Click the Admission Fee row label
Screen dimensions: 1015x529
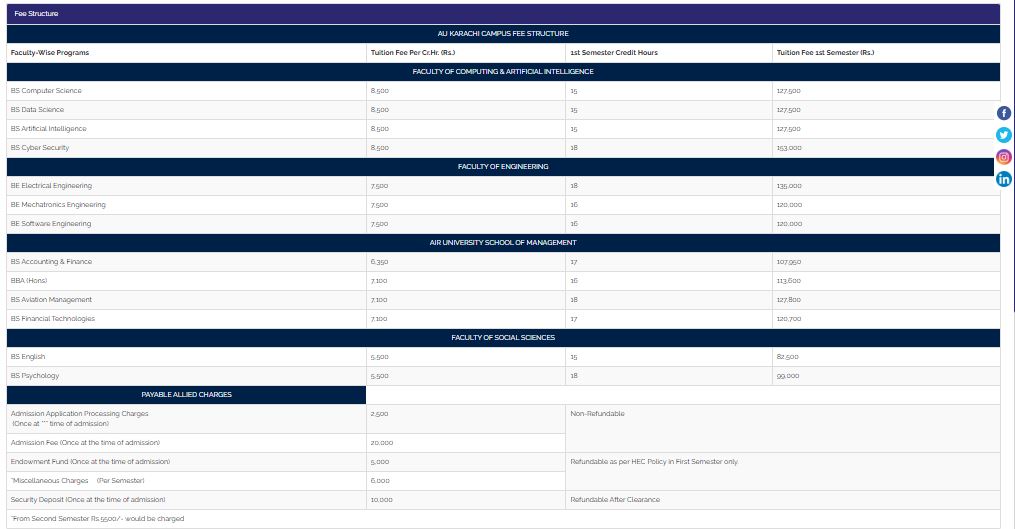[85, 443]
